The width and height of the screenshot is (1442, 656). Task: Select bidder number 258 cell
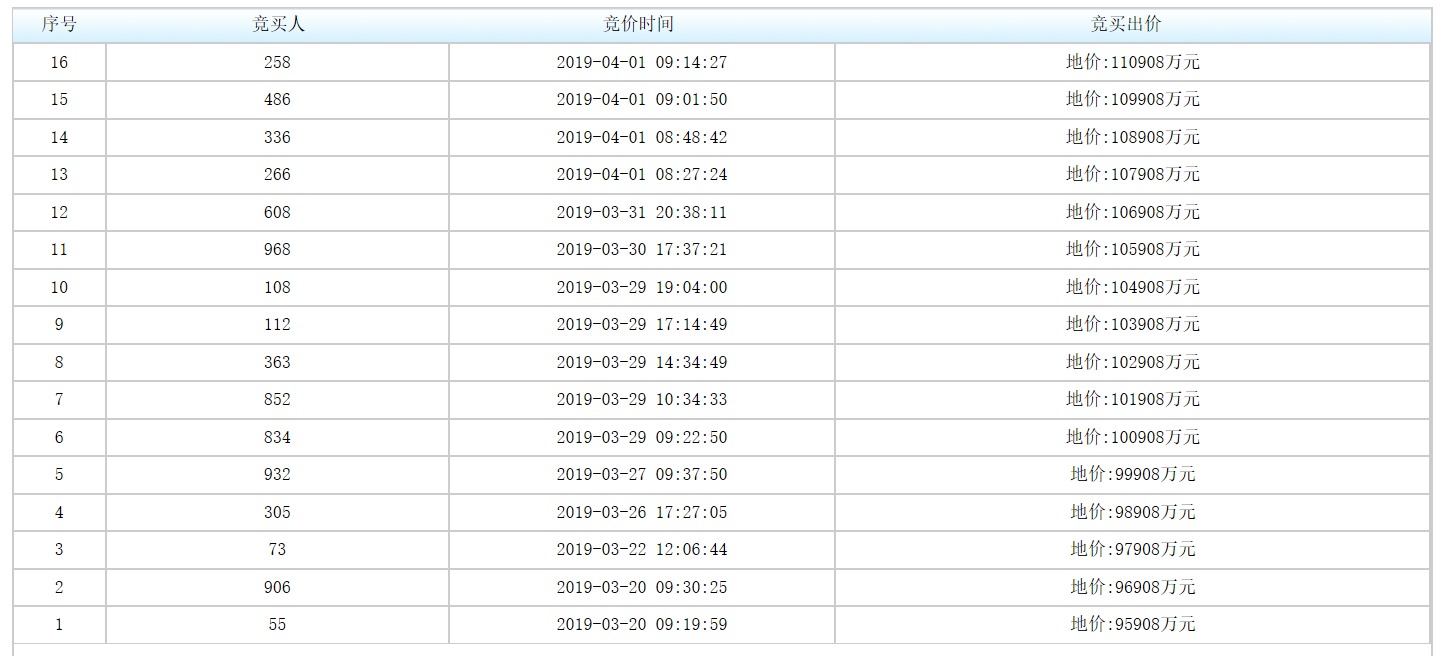click(277, 62)
